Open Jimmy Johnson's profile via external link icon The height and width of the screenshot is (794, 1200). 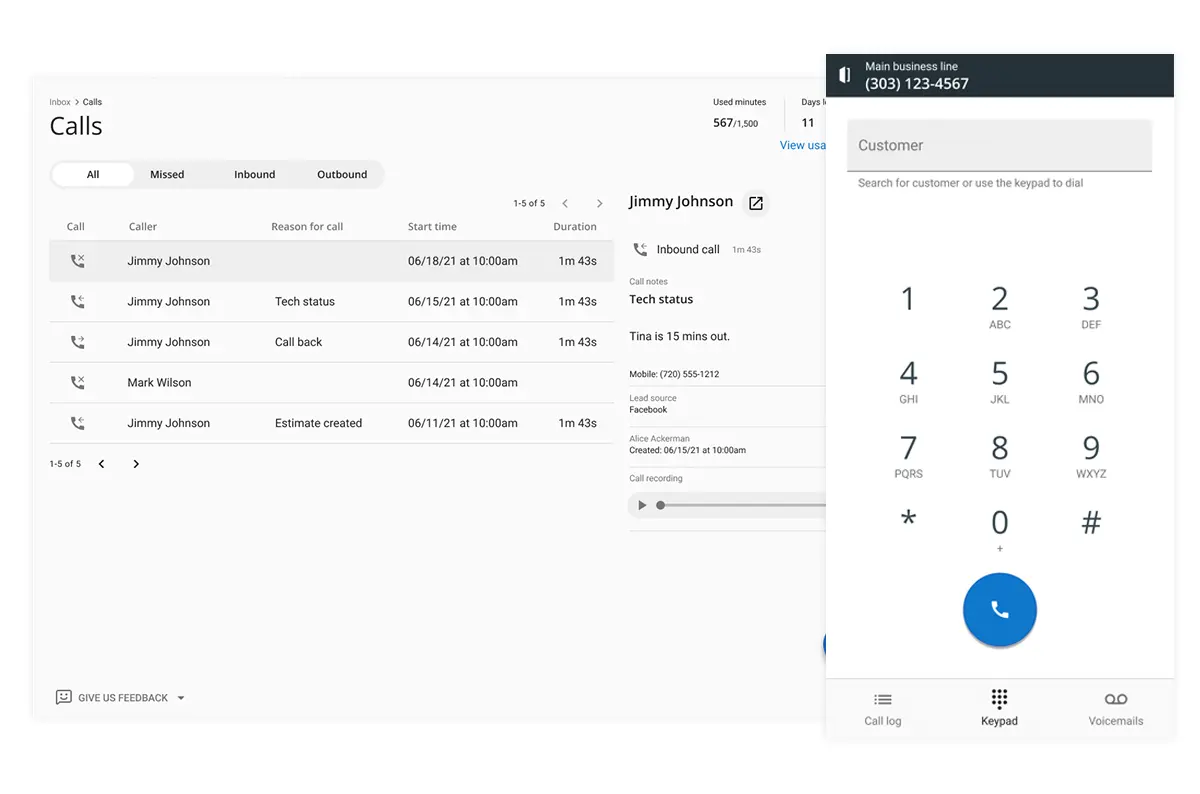coord(755,202)
